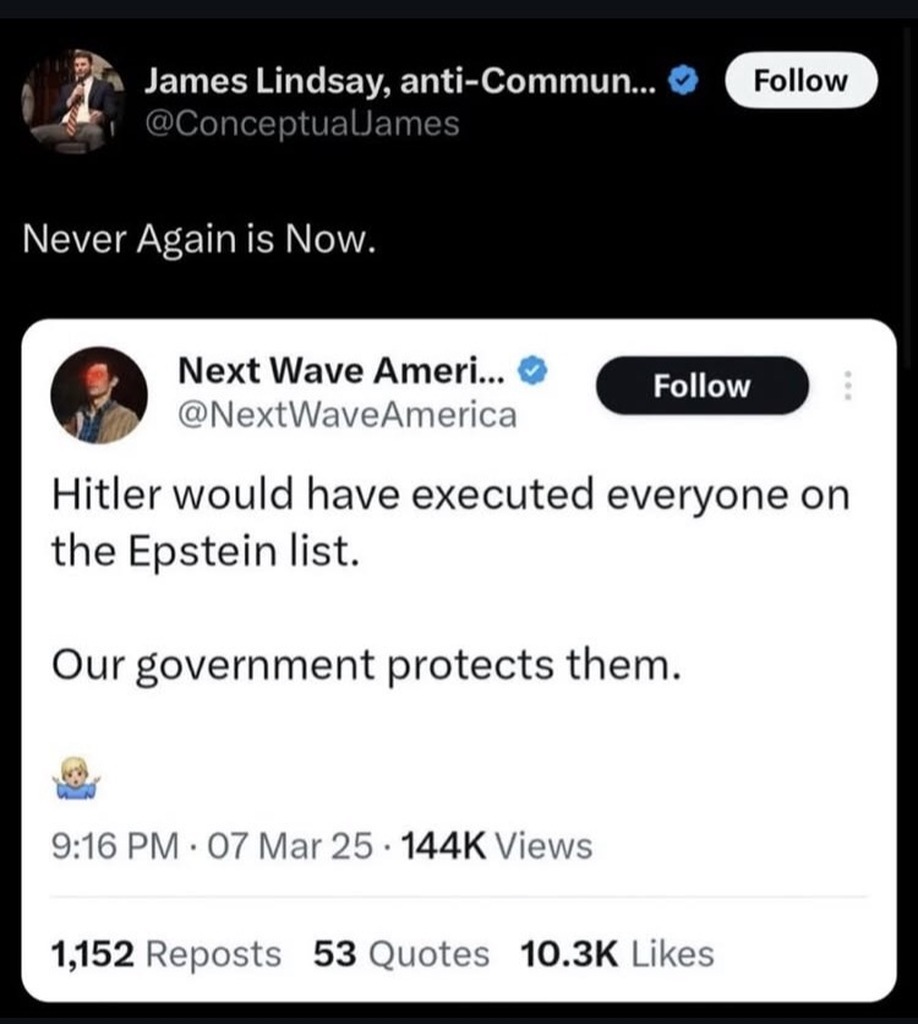The image size is (918, 1024).
Task: Open the @NextWaveAmerica handle
Action: (x=347, y=415)
